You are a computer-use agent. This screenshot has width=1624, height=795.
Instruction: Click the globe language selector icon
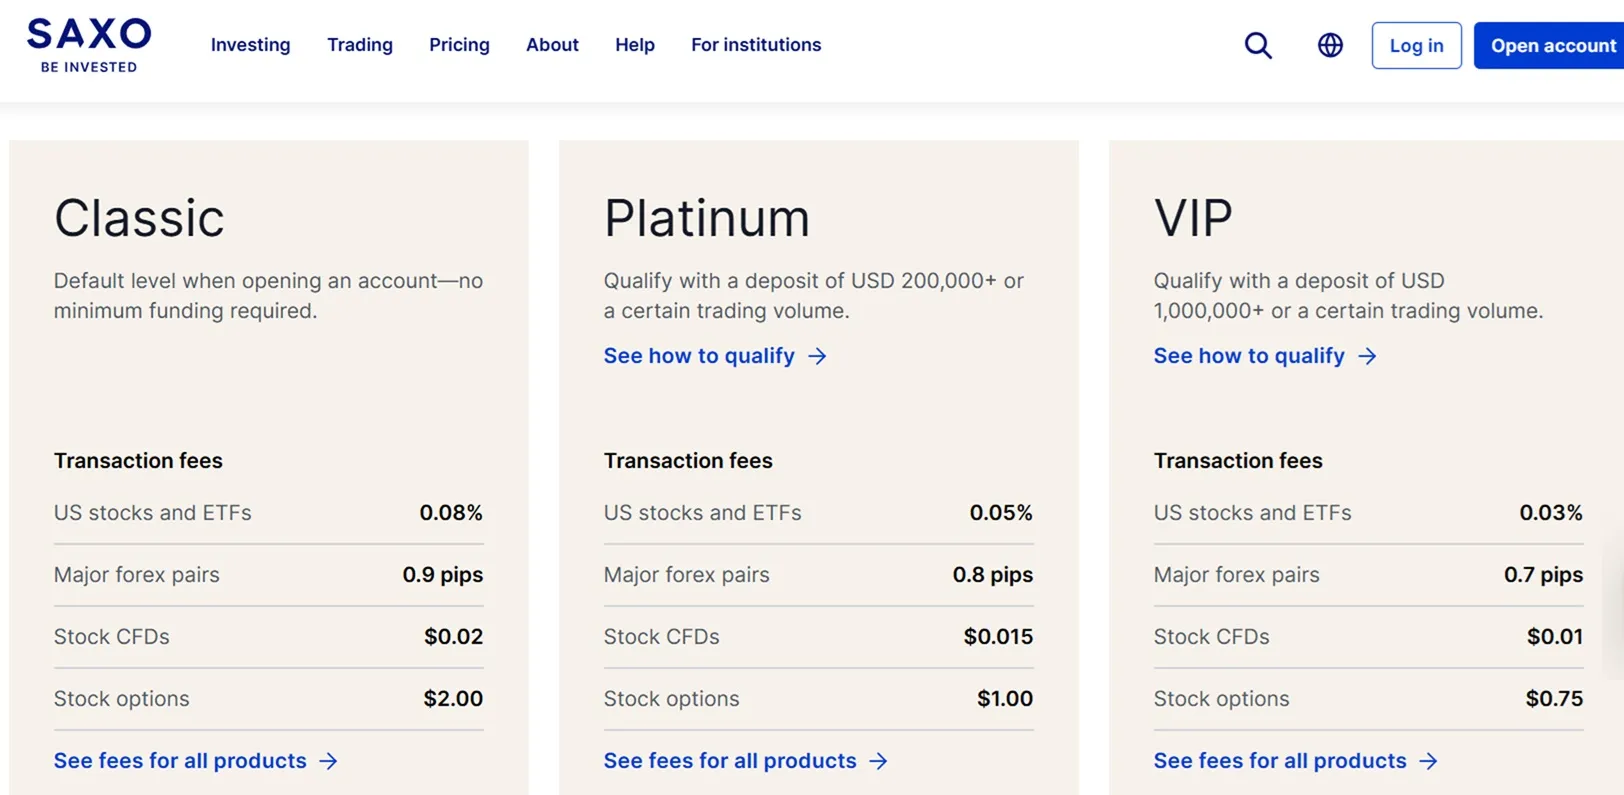pyautogui.click(x=1330, y=45)
